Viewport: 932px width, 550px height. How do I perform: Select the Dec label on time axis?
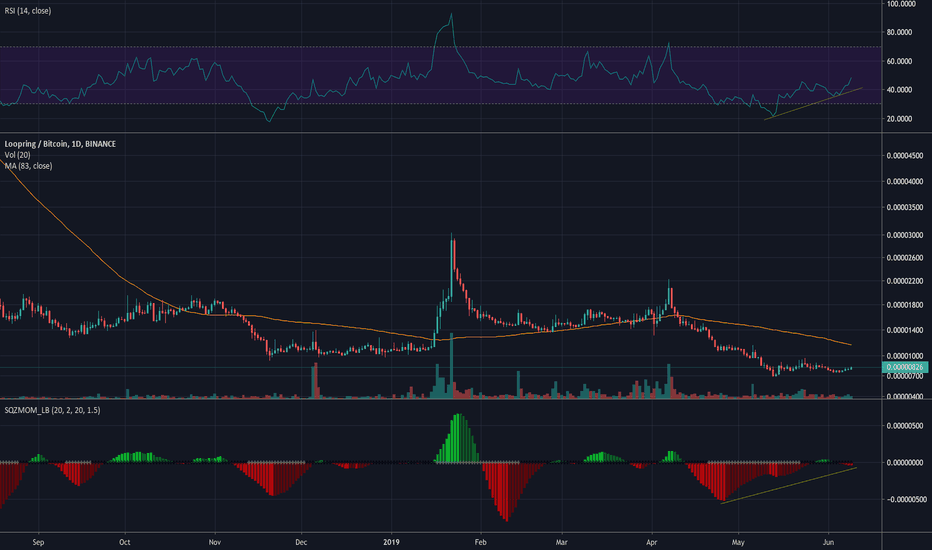pyautogui.click(x=301, y=542)
